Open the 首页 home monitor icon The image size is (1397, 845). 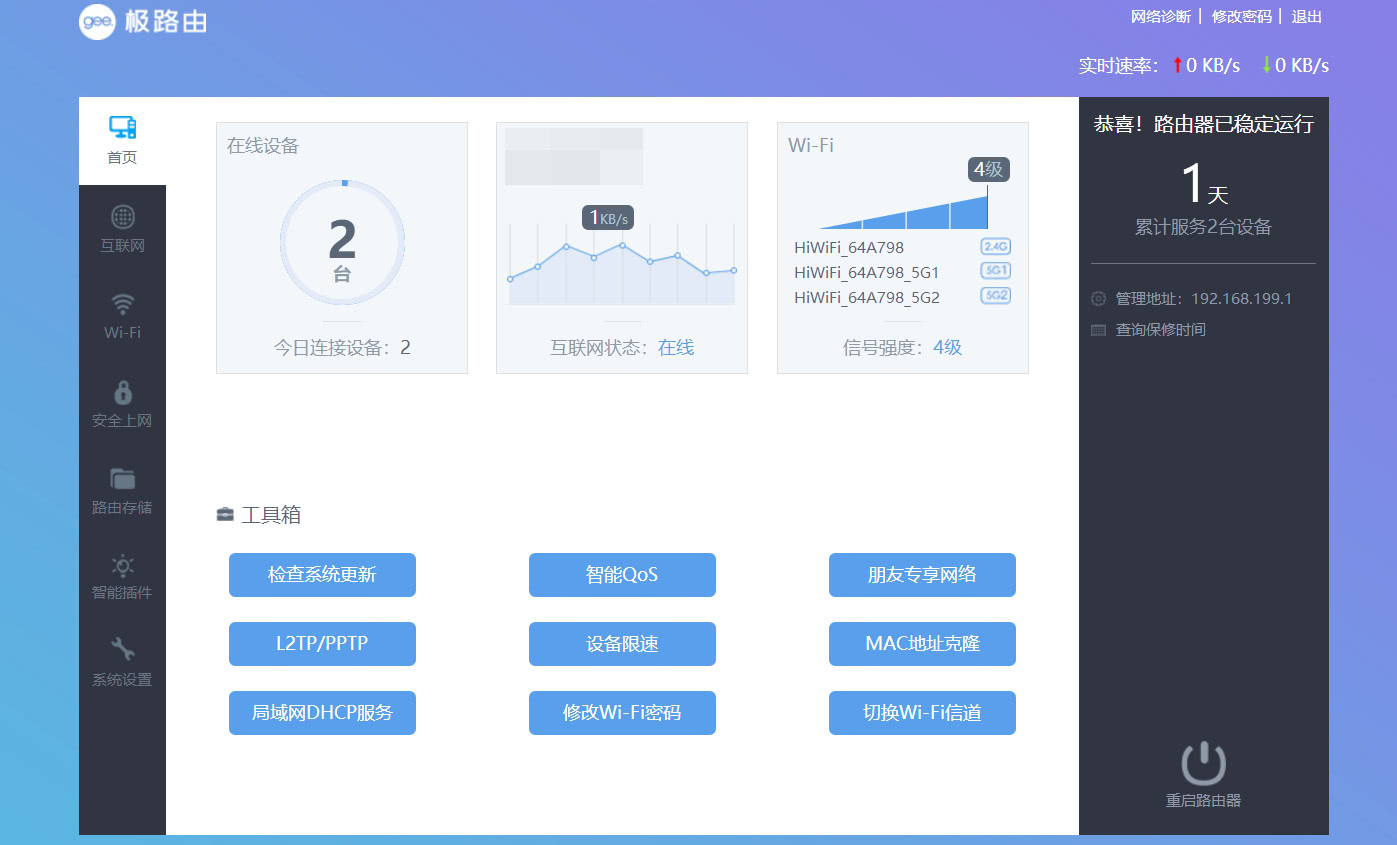(x=122, y=127)
